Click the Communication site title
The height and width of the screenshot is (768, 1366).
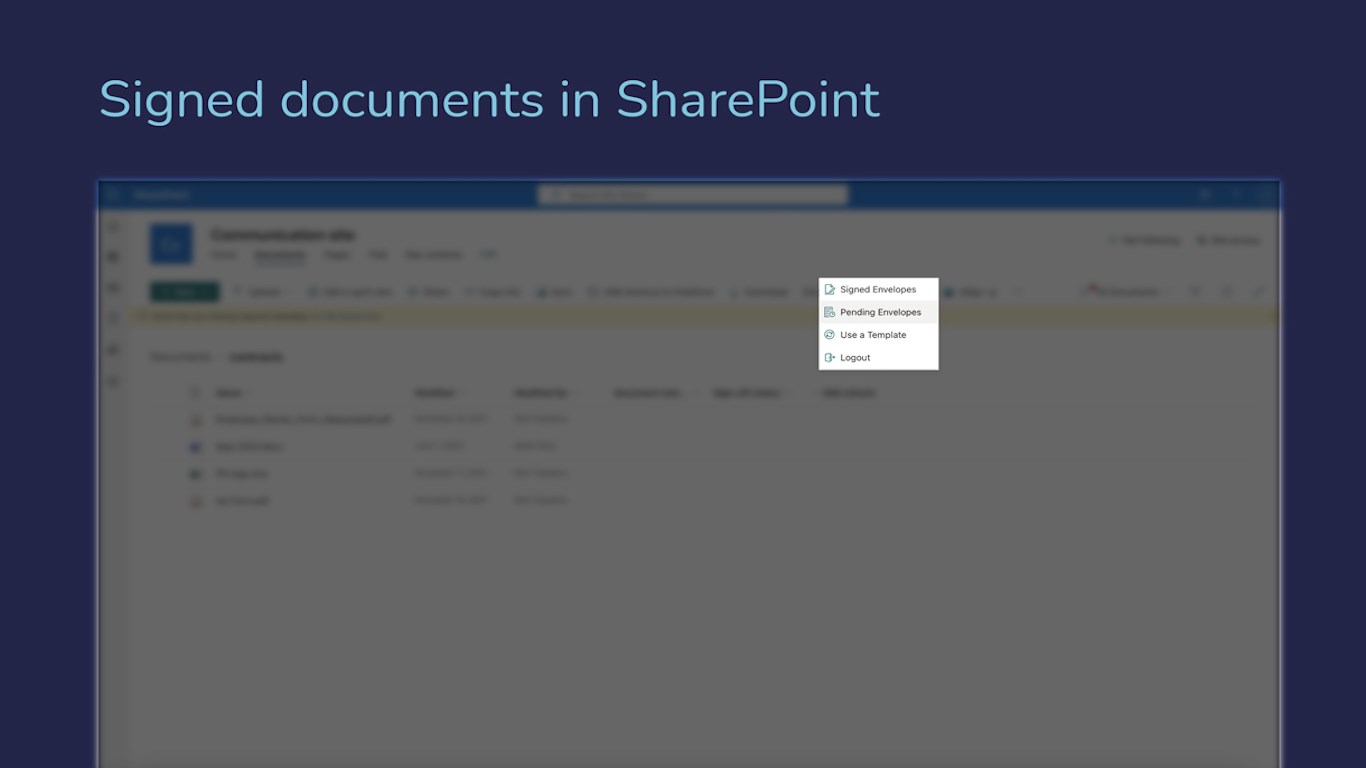[283, 235]
